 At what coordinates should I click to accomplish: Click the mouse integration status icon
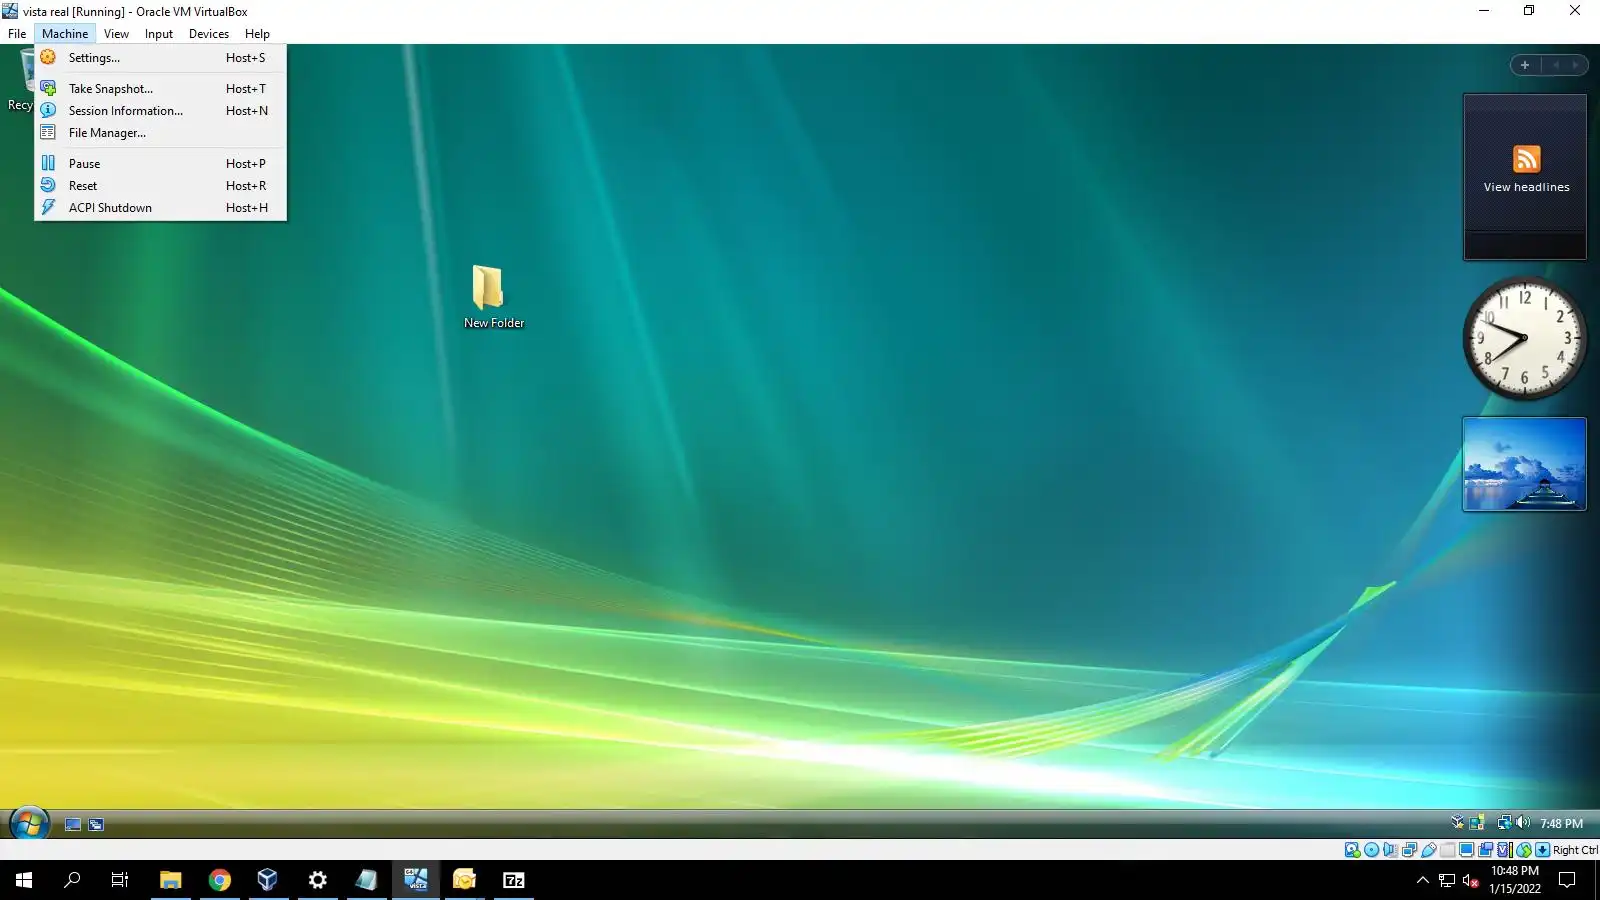(1524, 850)
